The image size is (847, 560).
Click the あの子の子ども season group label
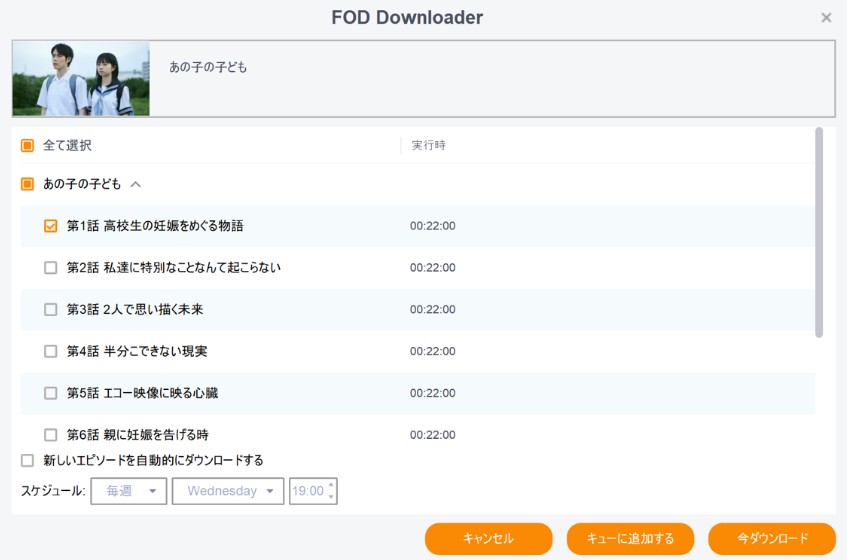pyautogui.click(x=82, y=184)
